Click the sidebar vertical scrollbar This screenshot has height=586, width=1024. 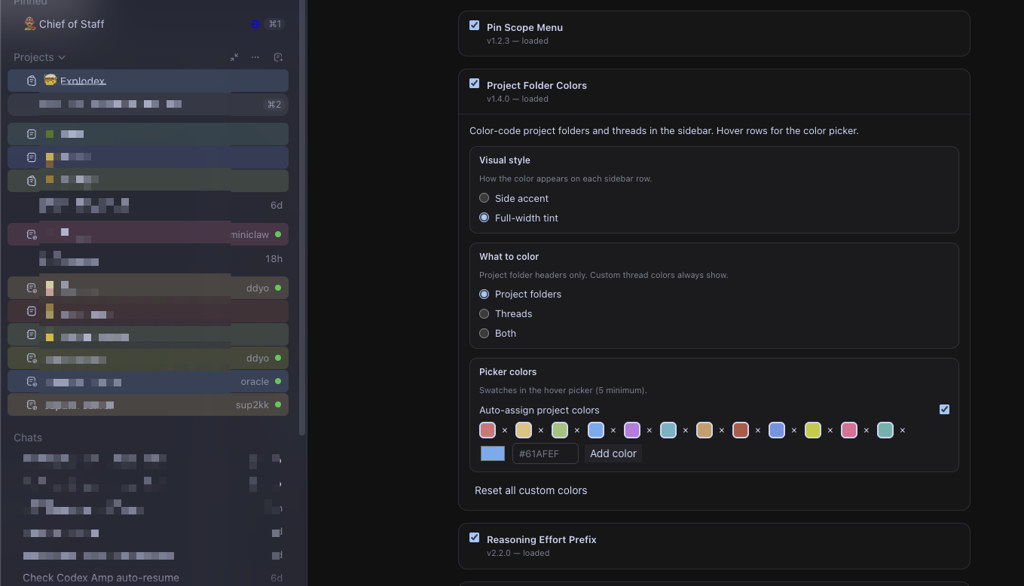coord(302,216)
